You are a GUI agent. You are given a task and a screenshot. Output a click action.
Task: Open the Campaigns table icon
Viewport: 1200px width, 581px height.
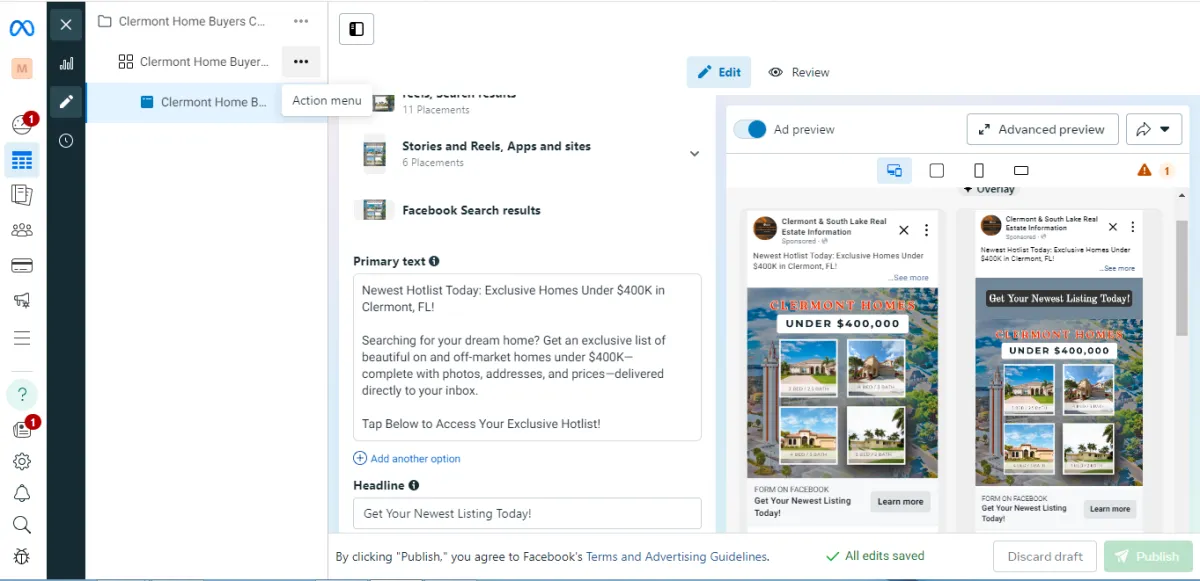22,160
